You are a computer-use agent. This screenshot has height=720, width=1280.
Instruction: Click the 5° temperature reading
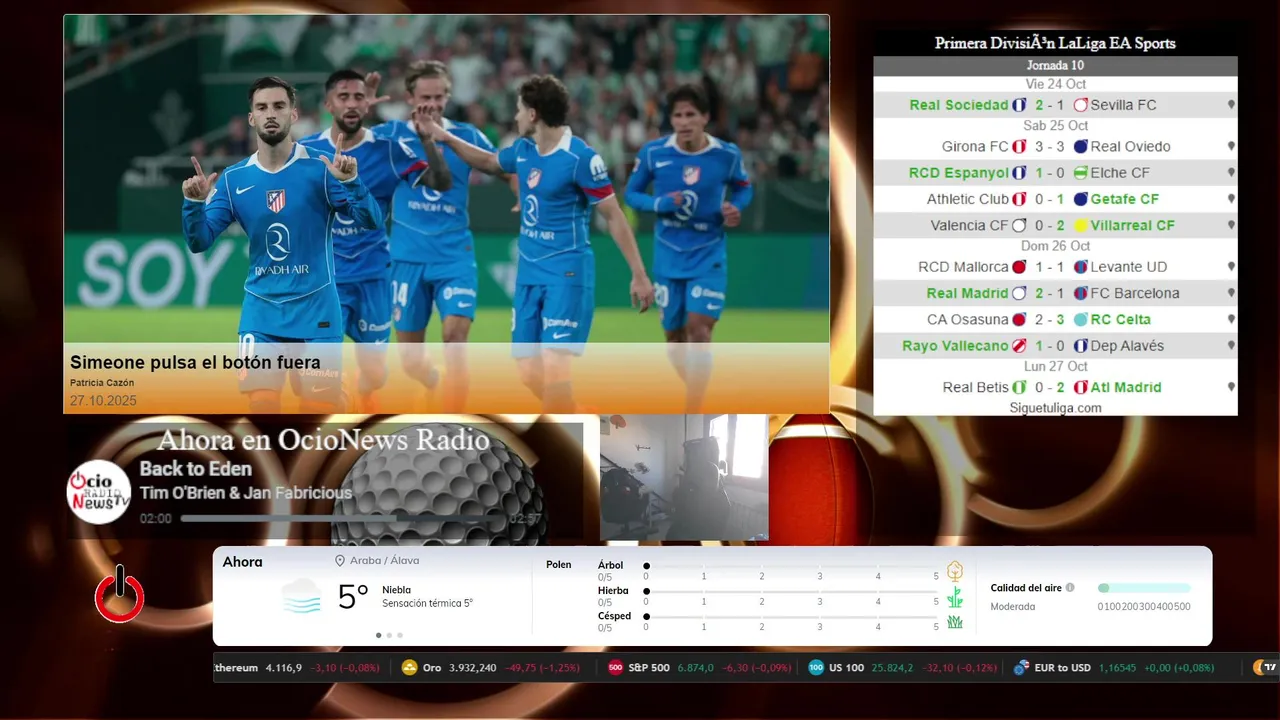point(353,597)
